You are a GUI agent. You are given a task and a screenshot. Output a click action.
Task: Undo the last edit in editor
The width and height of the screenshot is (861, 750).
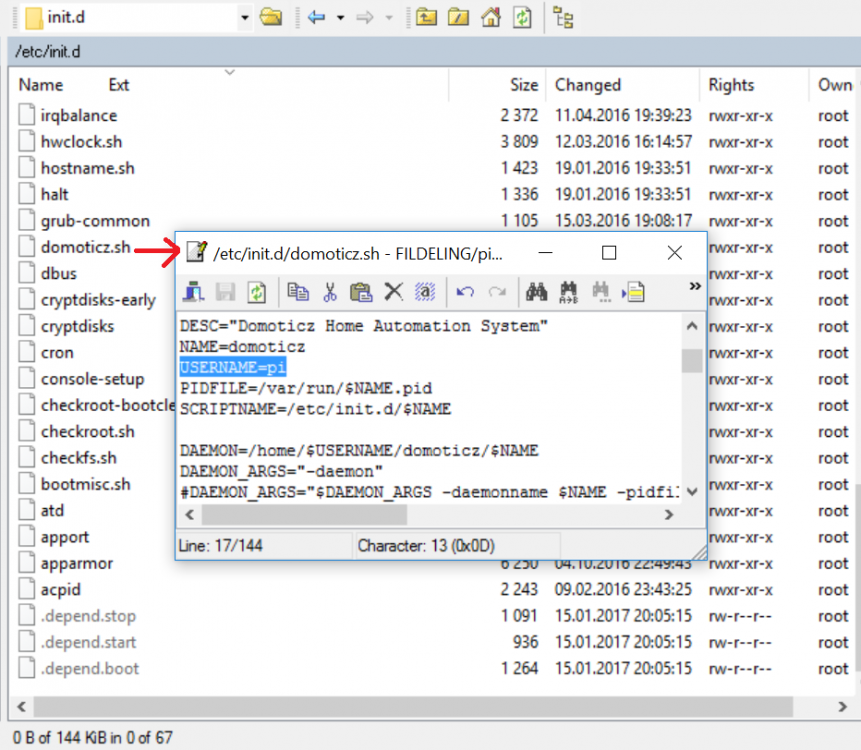(465, 292)
